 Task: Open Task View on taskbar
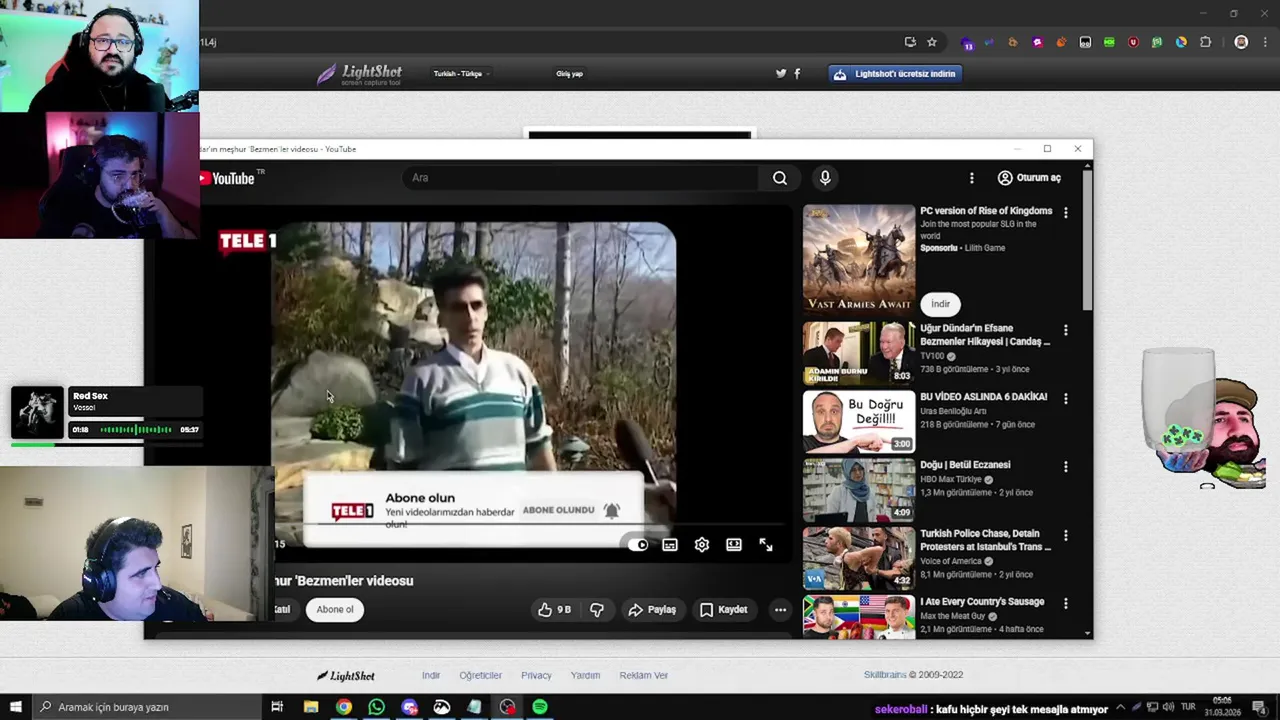pyautogui.click(x=277, y=707)
